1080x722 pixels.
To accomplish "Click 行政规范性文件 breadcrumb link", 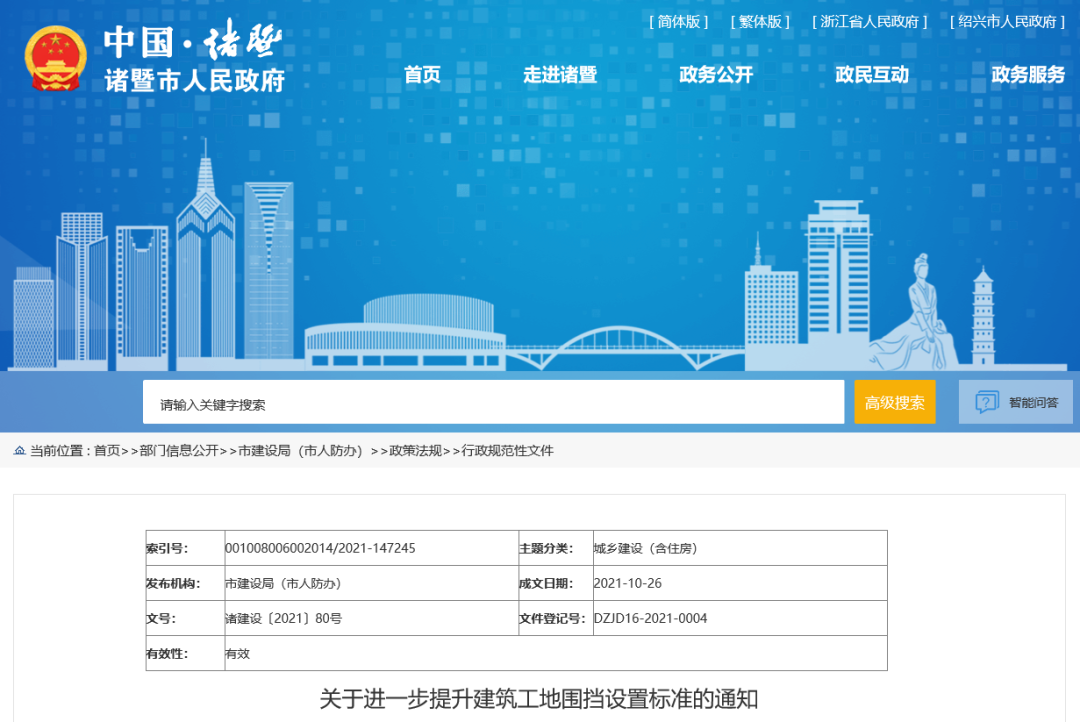I will point(507,451).
